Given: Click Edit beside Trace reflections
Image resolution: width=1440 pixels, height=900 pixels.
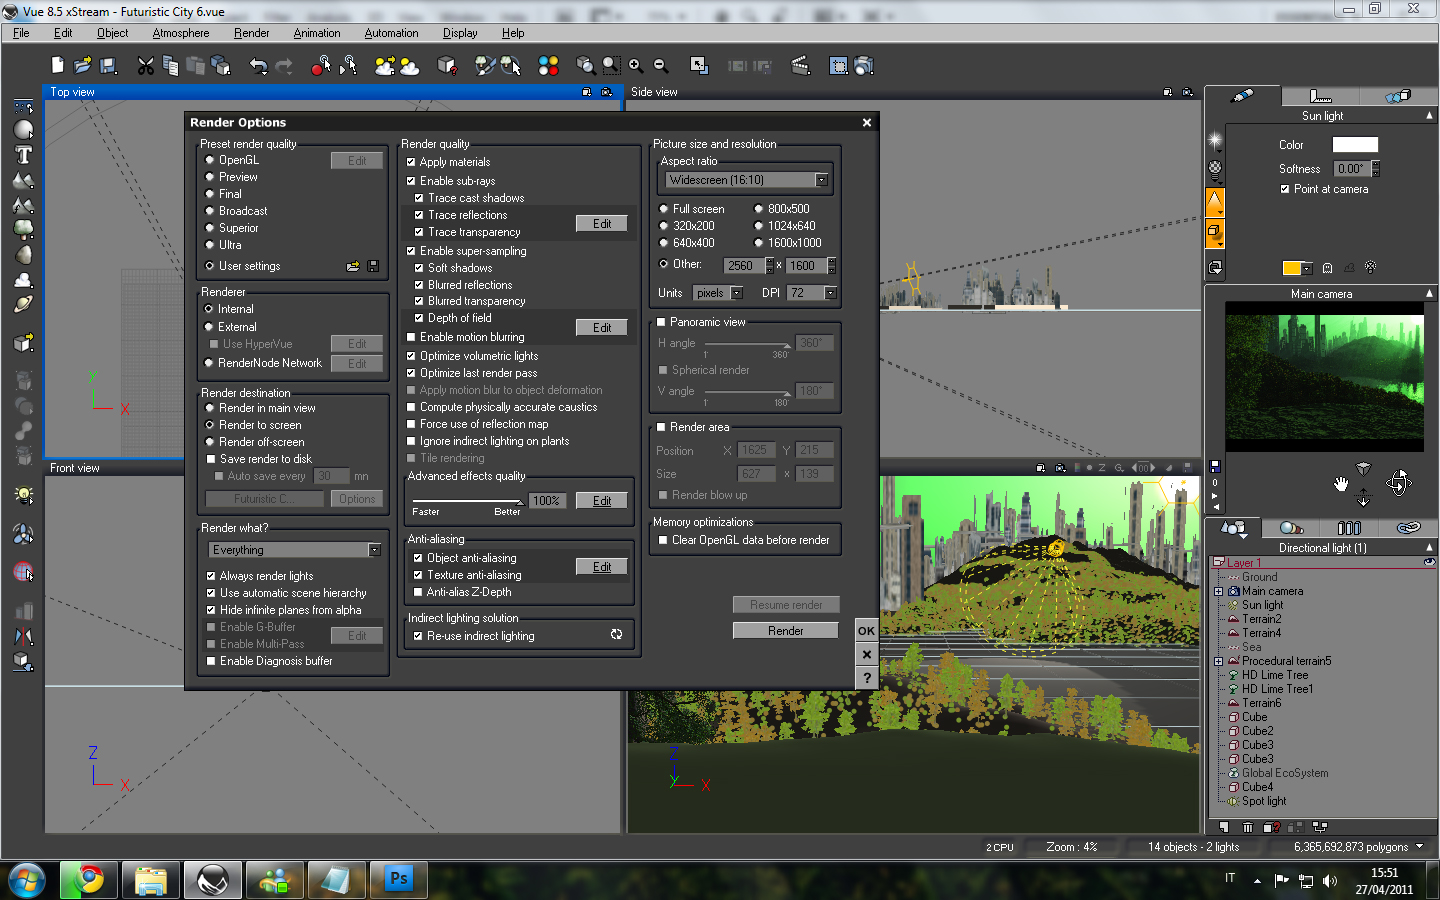Looking at the screenshot, I should (x=602, y=224).
